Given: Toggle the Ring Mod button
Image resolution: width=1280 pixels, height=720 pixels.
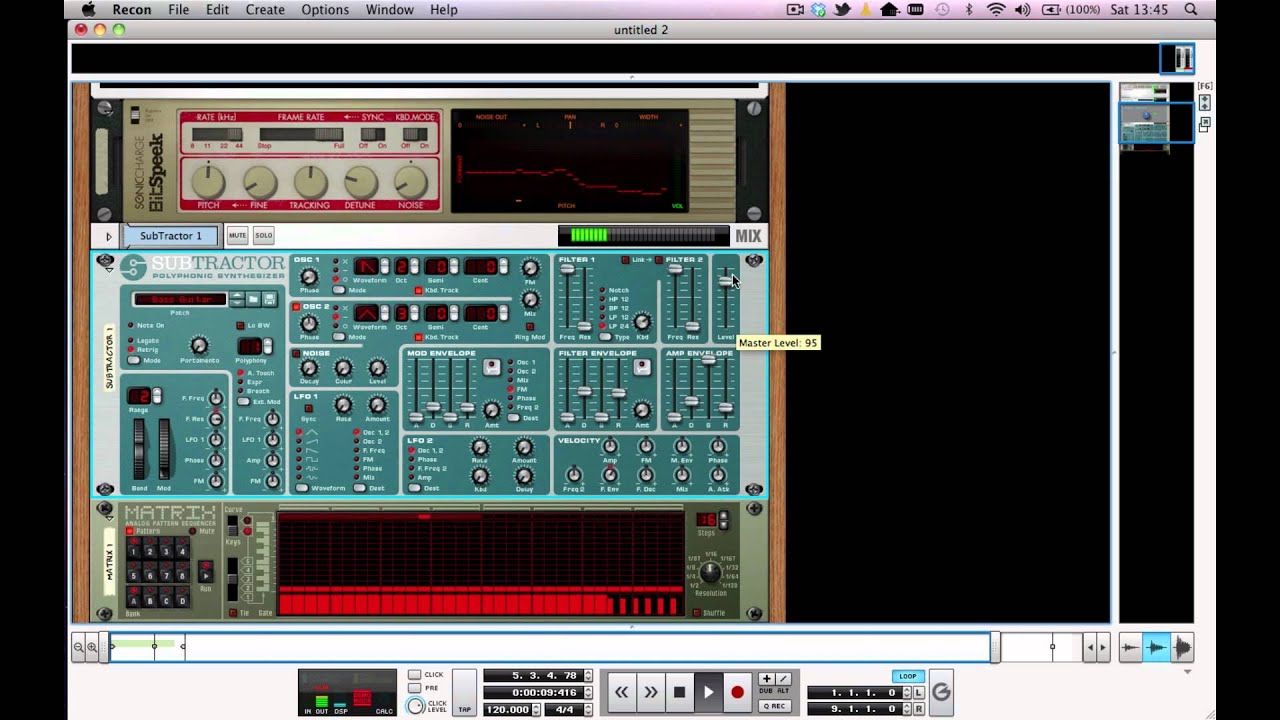Looking at the screenshot, I should tap(530, 325).
